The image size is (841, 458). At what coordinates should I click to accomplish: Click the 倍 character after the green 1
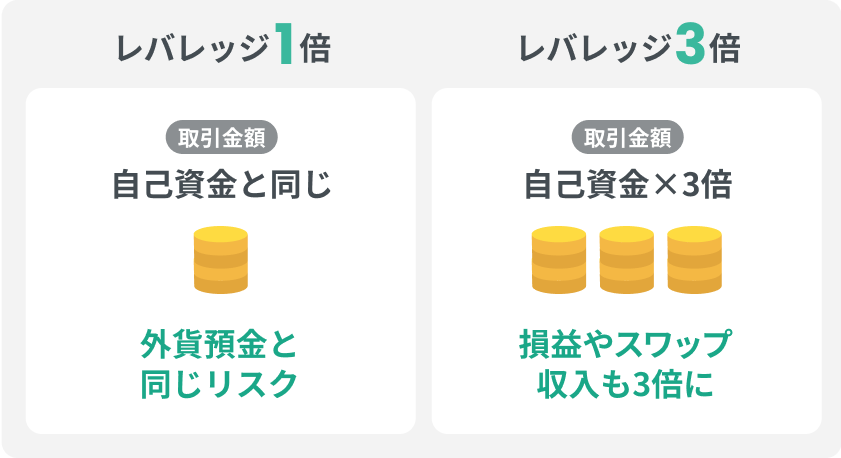pos(315,48)
